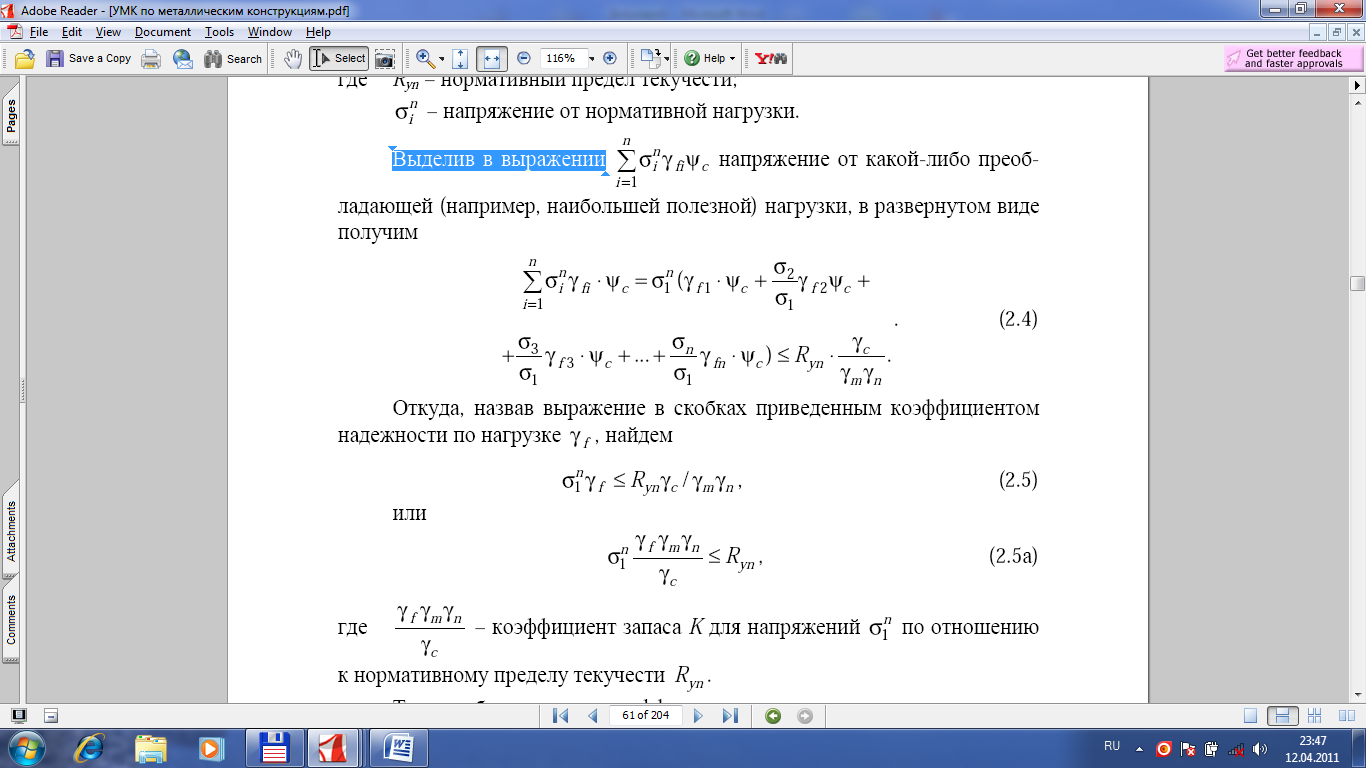Viewport: 1366px width, 768px height.
Task: Select the Hand tool
Action: [293, 58]
